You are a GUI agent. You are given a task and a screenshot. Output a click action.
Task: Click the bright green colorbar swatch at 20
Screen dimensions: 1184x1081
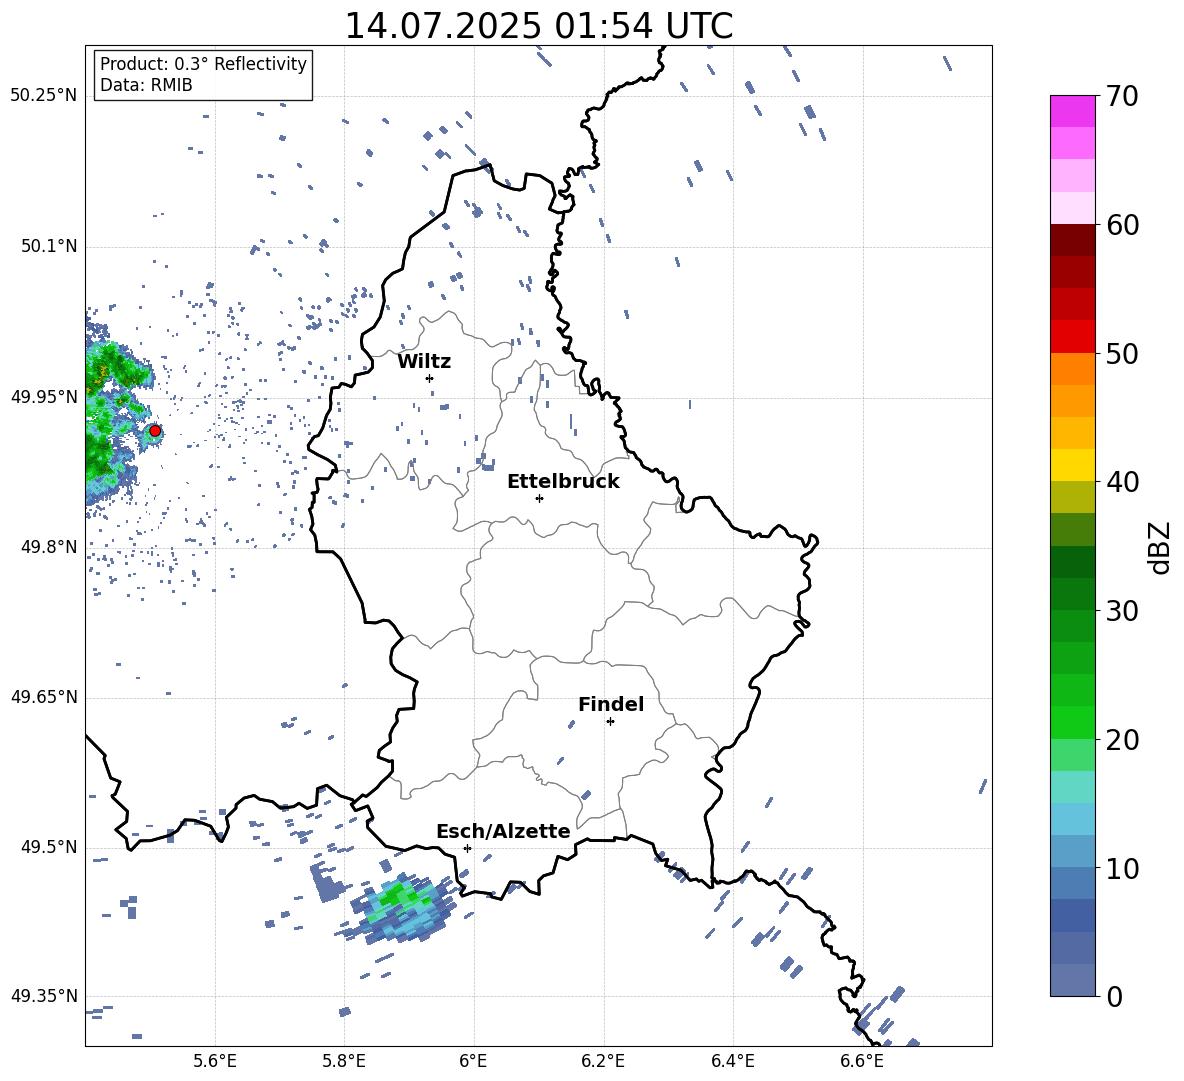[1072, 722]
